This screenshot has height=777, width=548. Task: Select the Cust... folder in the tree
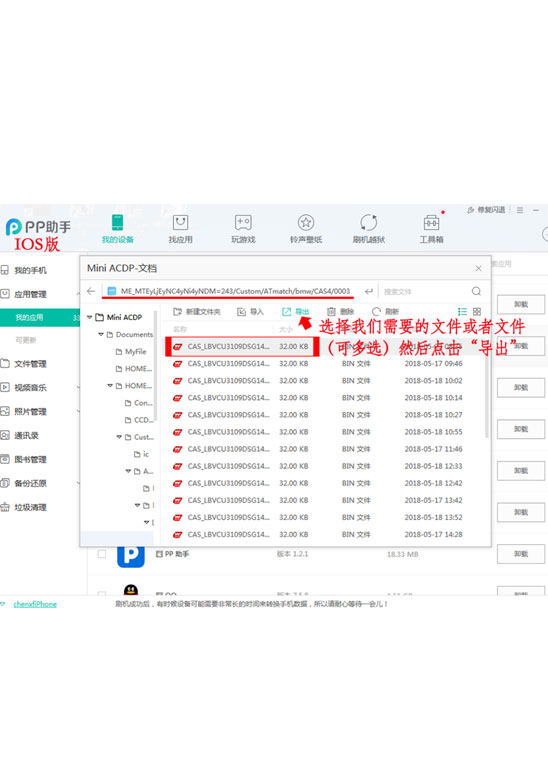(x=139, y=437)
